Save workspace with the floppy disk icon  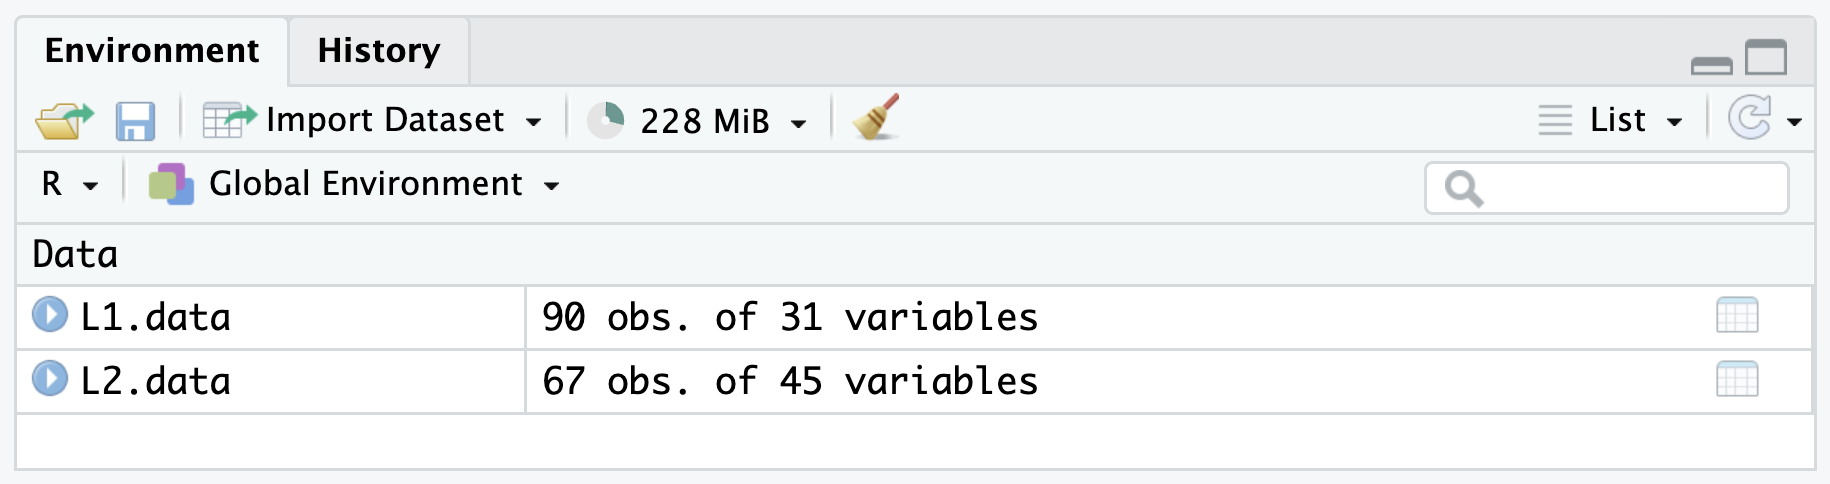pos(135,121)
